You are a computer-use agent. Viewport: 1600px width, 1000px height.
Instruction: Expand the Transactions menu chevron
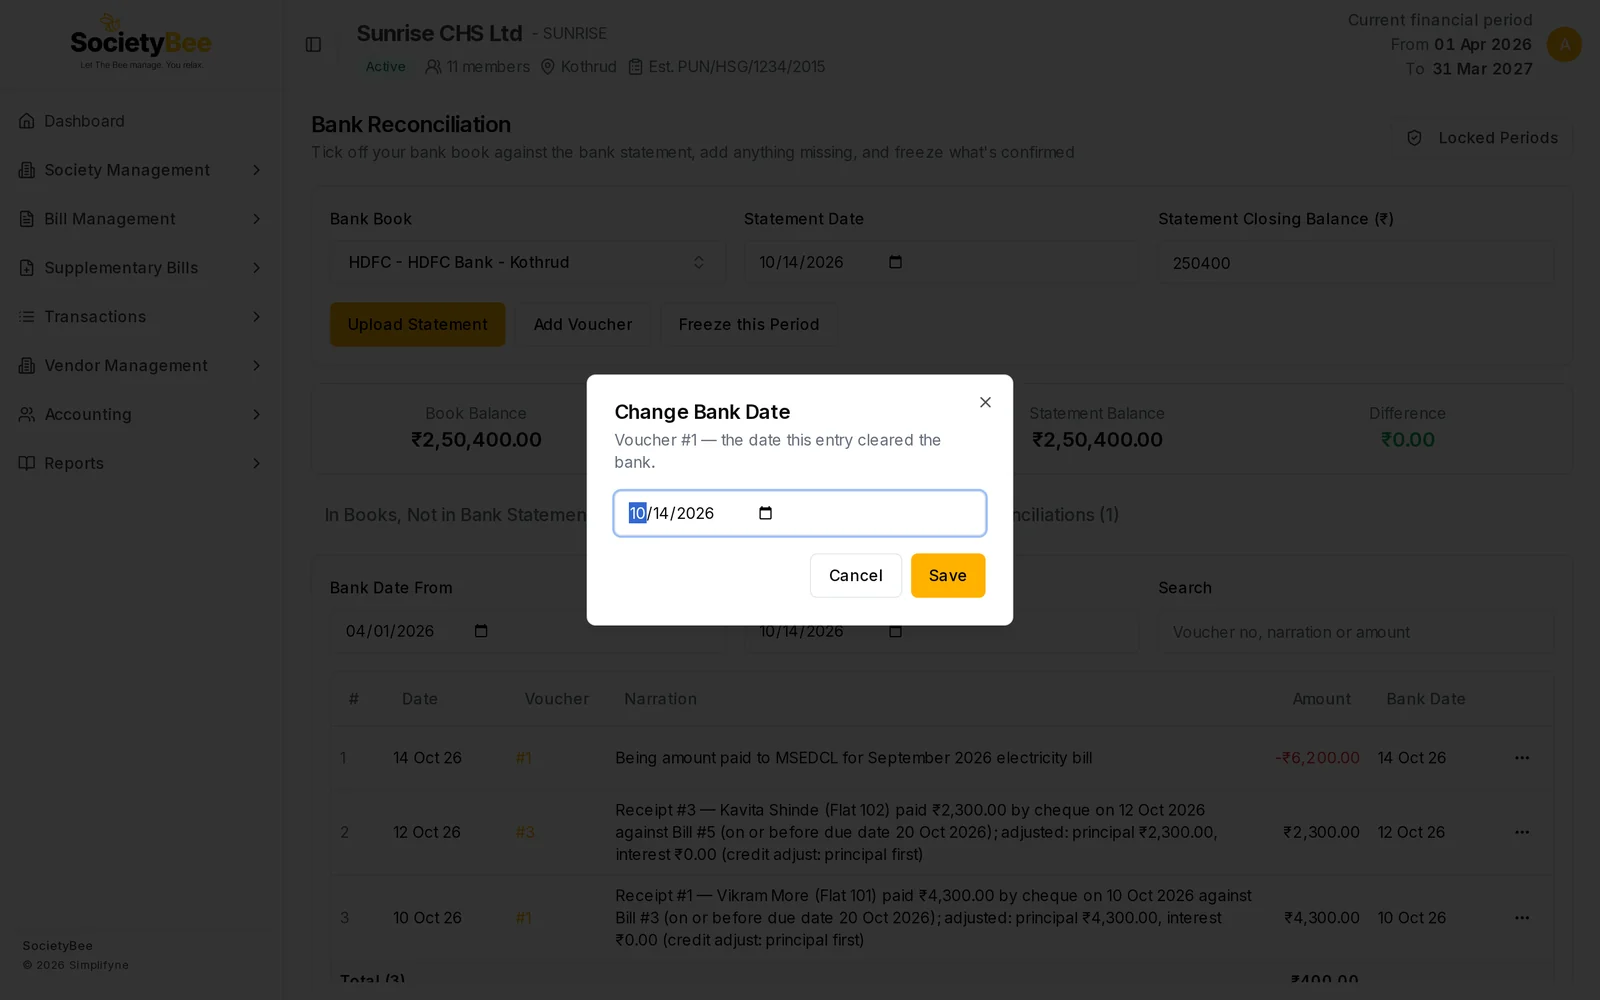[256, 317]
